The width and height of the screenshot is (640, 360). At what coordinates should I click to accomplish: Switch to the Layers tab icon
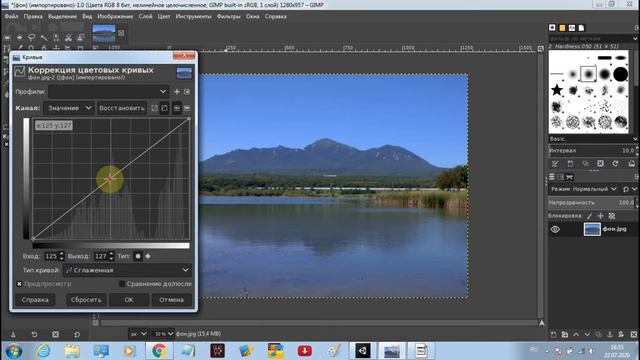coord(551,177)
